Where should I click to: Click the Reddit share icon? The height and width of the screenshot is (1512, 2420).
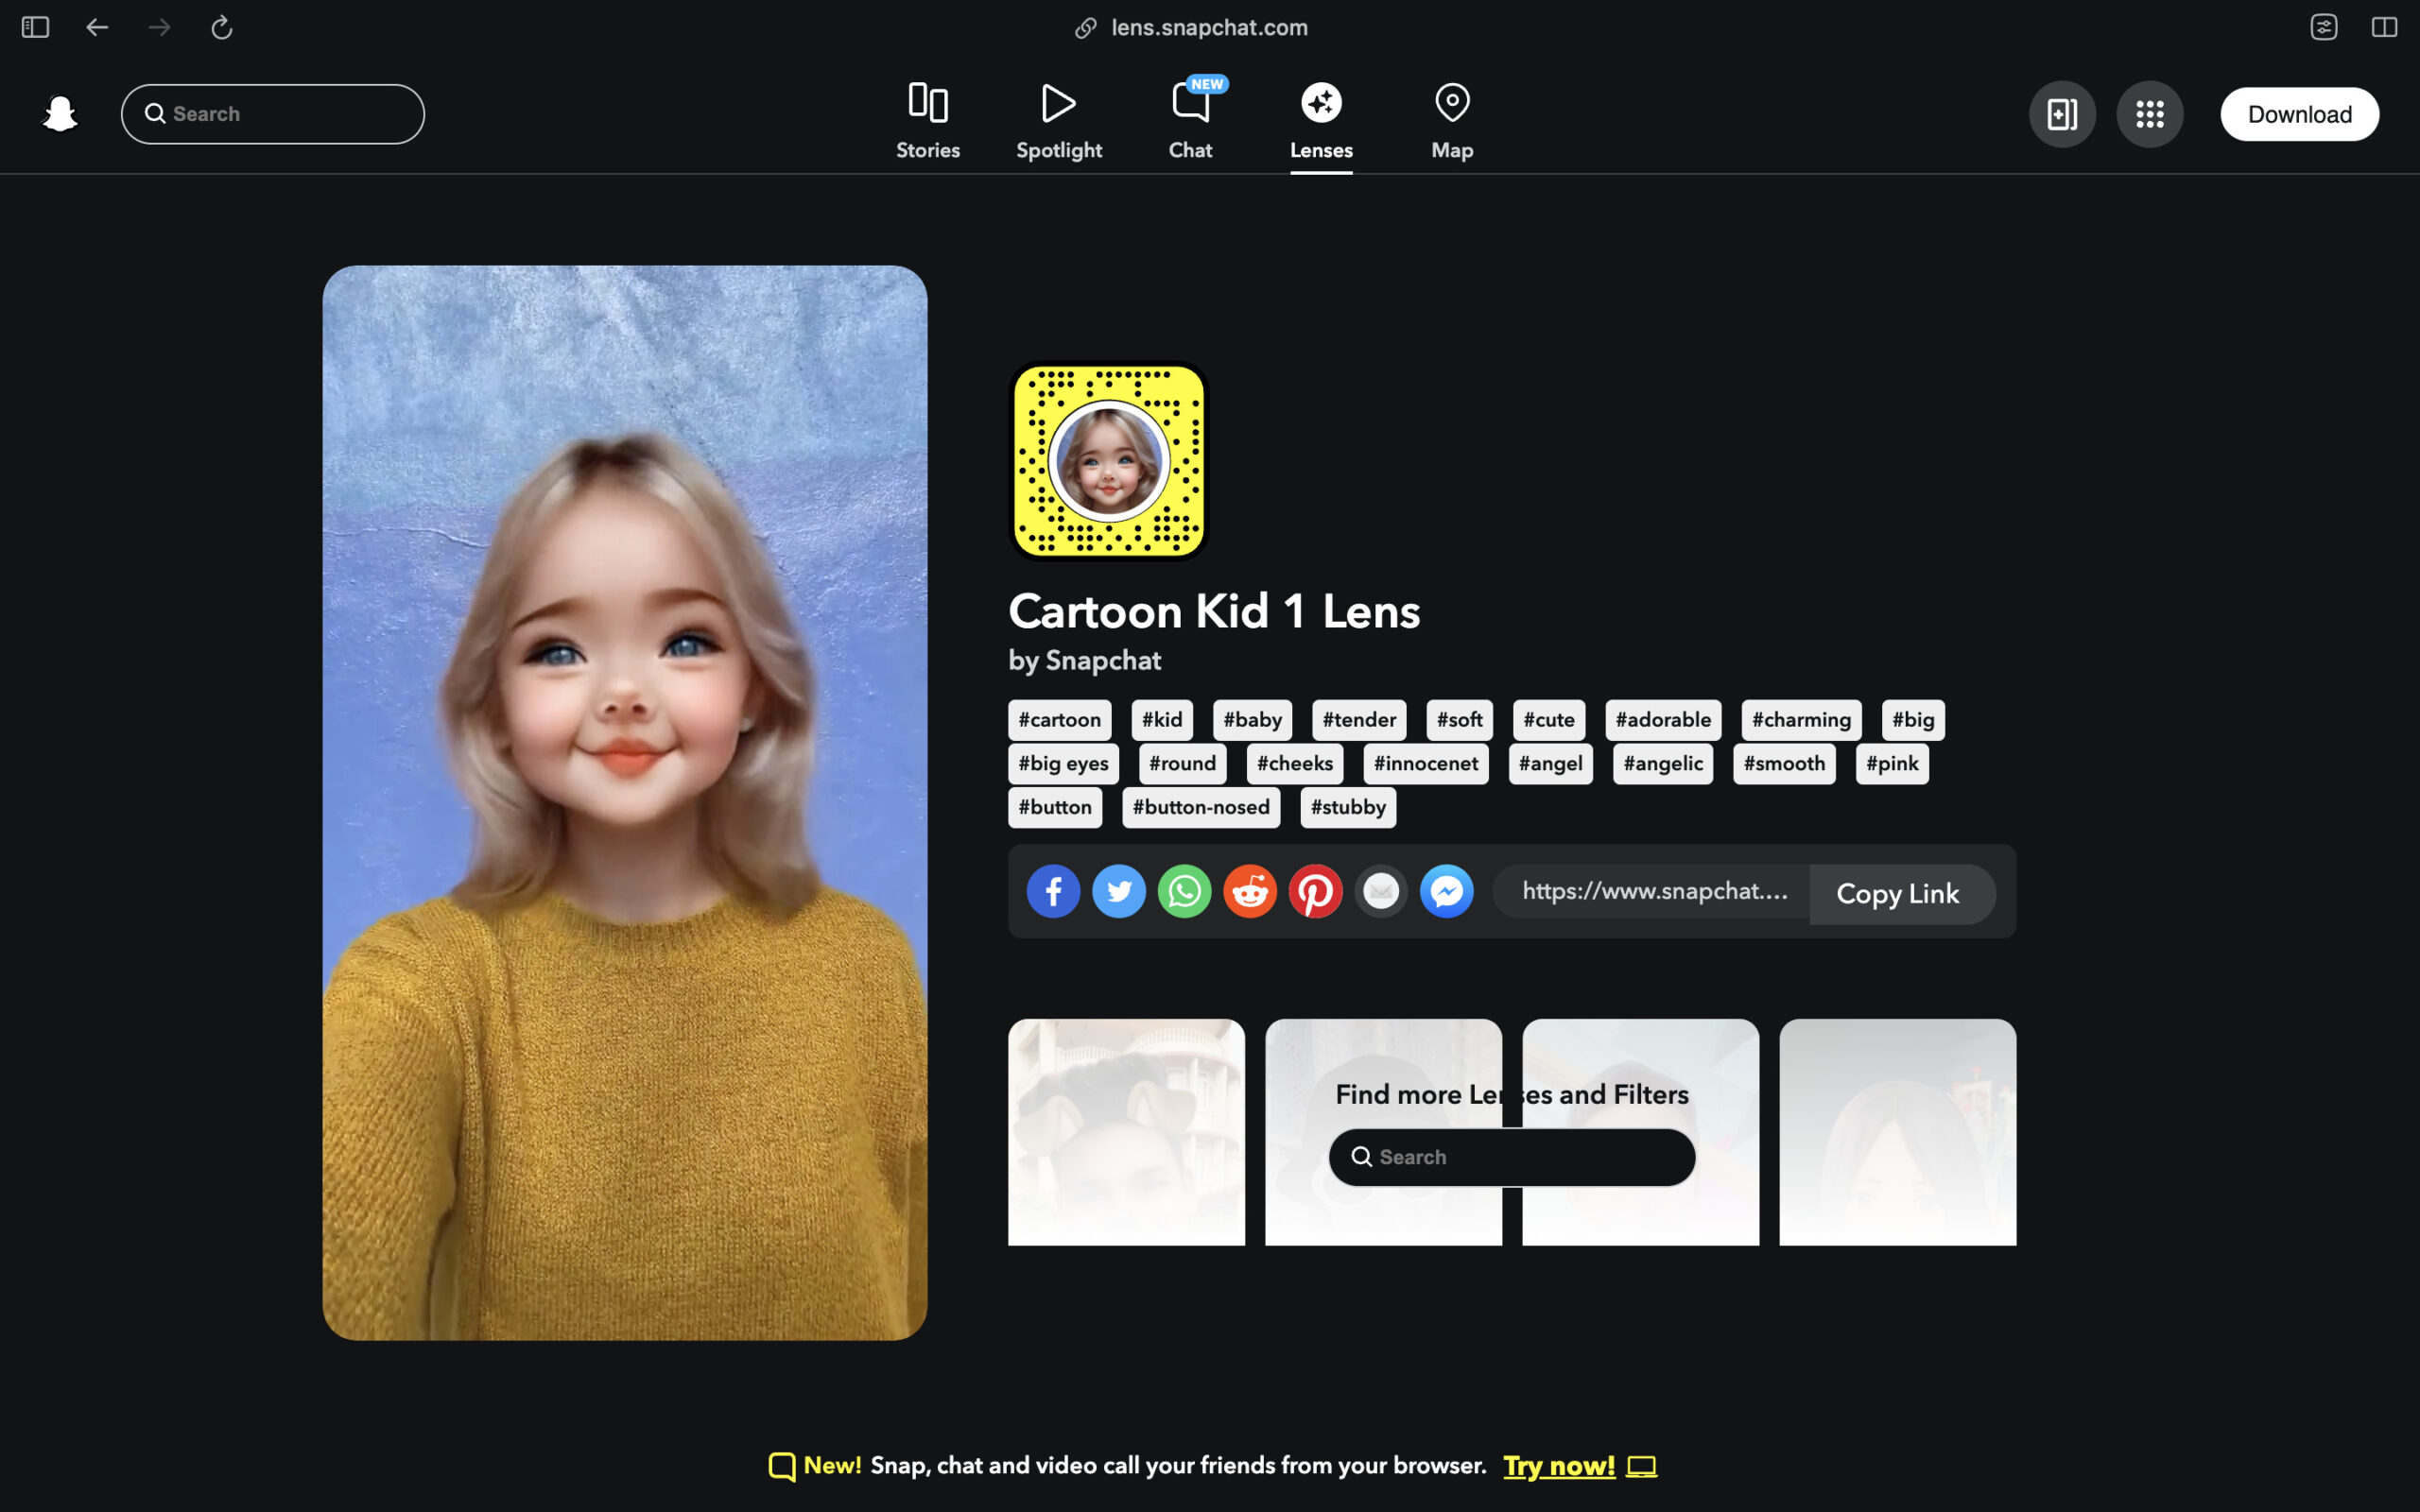coord(1249,890)
